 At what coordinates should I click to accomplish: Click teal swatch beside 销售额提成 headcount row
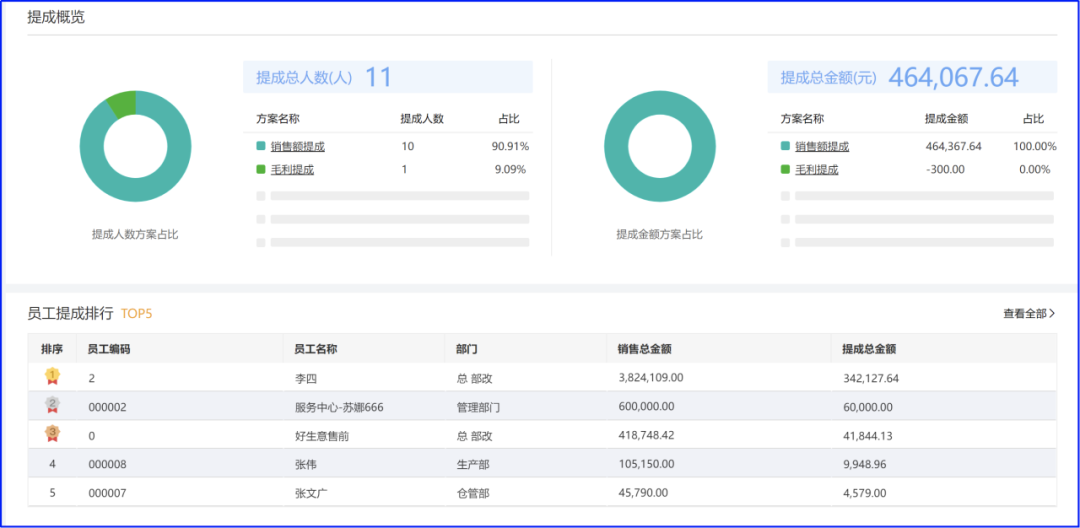(260, 147)
